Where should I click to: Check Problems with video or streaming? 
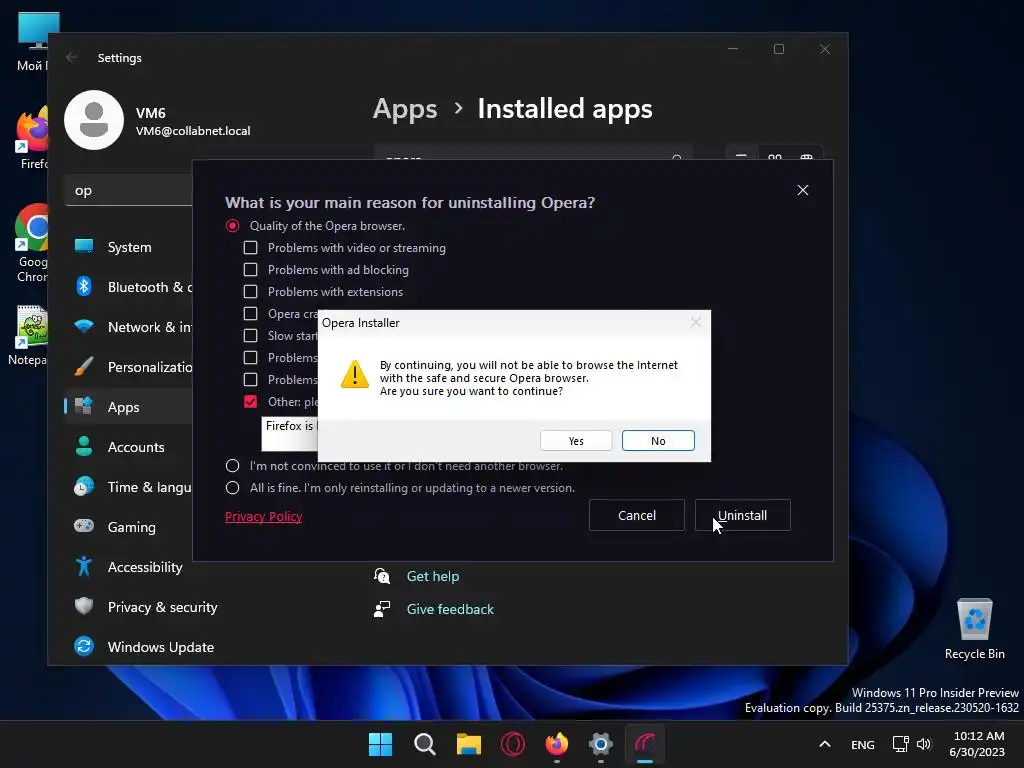click(250, 248)
